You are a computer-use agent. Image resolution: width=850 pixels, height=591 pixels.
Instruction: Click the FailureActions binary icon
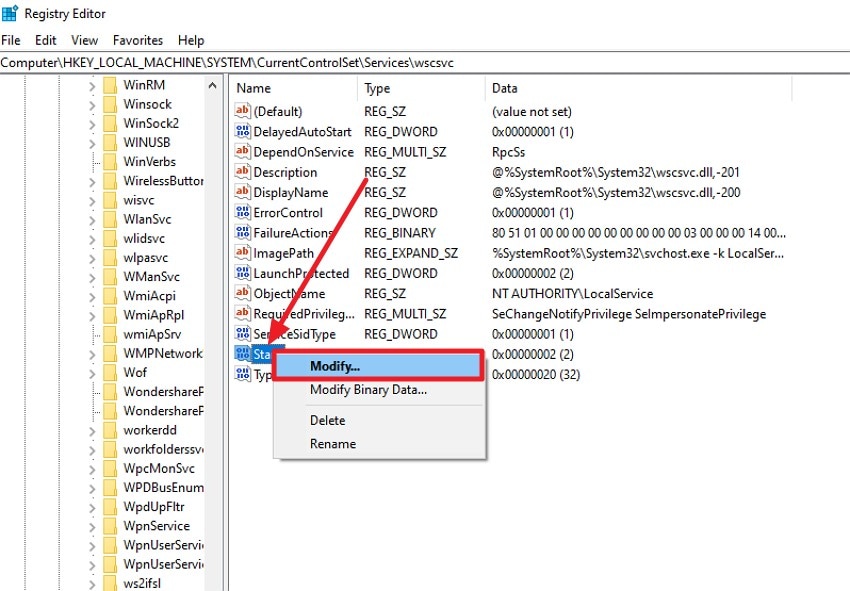tap(242, 232)
